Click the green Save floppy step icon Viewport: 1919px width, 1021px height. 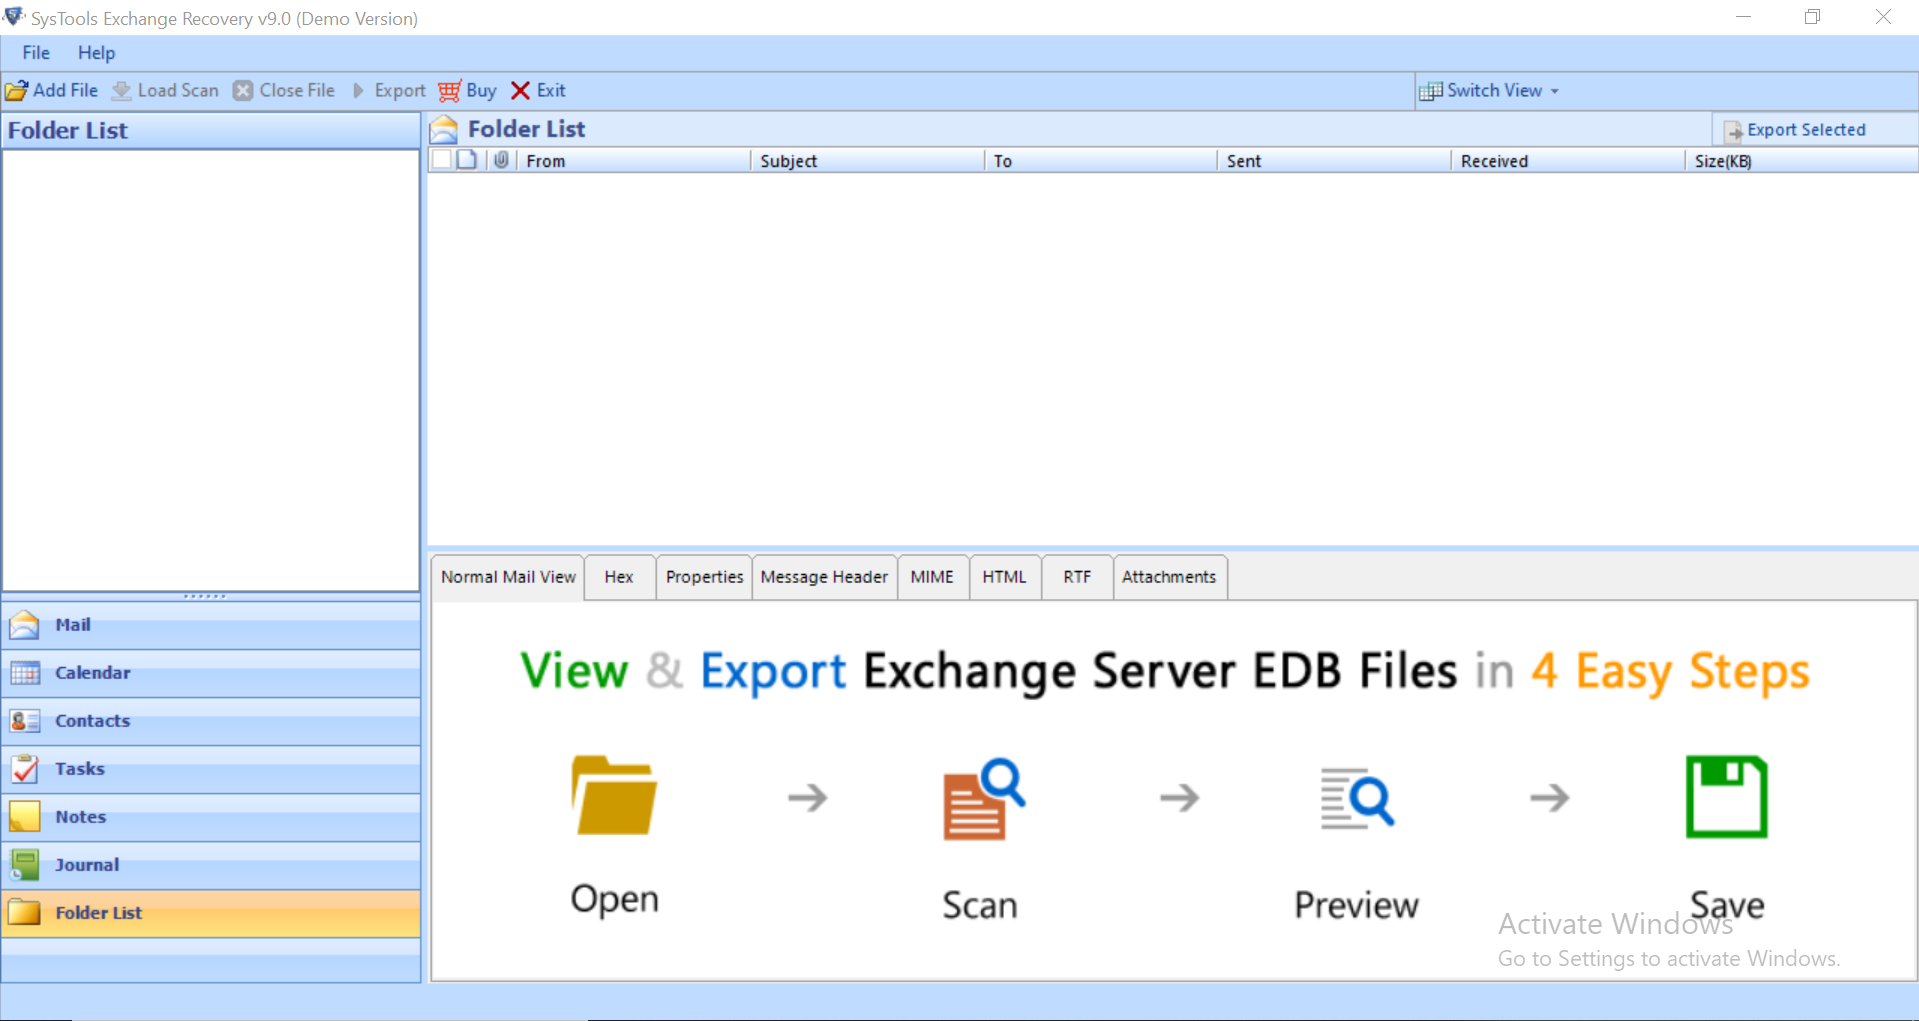1727,797
